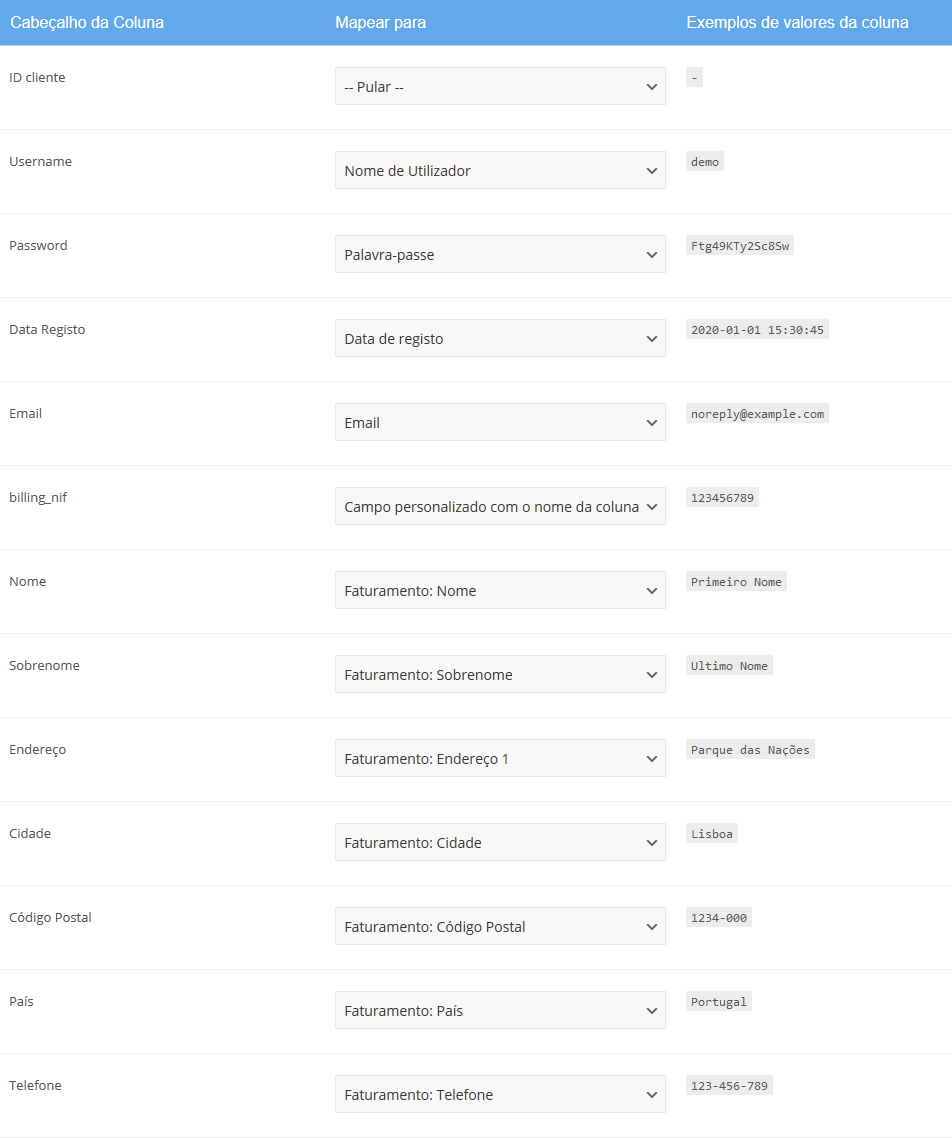Image resolution: width=952 pixels, height=1138 pixels.
Task: Click the 2020-01-01 15:30:45 example value
Action: point(757,329)
